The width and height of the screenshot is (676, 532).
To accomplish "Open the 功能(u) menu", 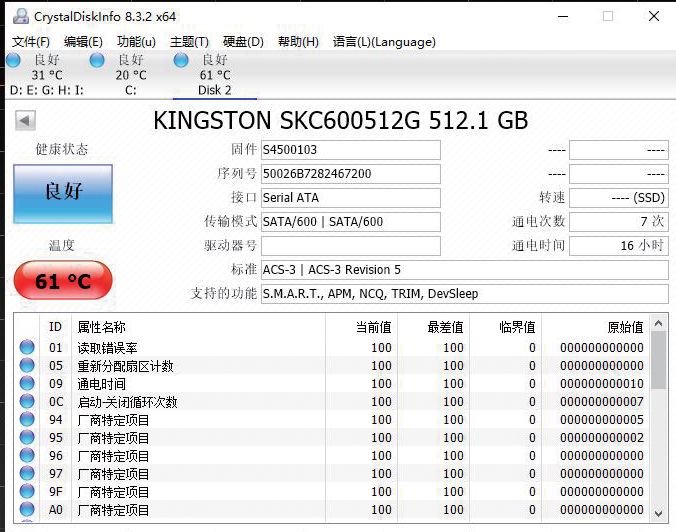I will tap(136, 42).
